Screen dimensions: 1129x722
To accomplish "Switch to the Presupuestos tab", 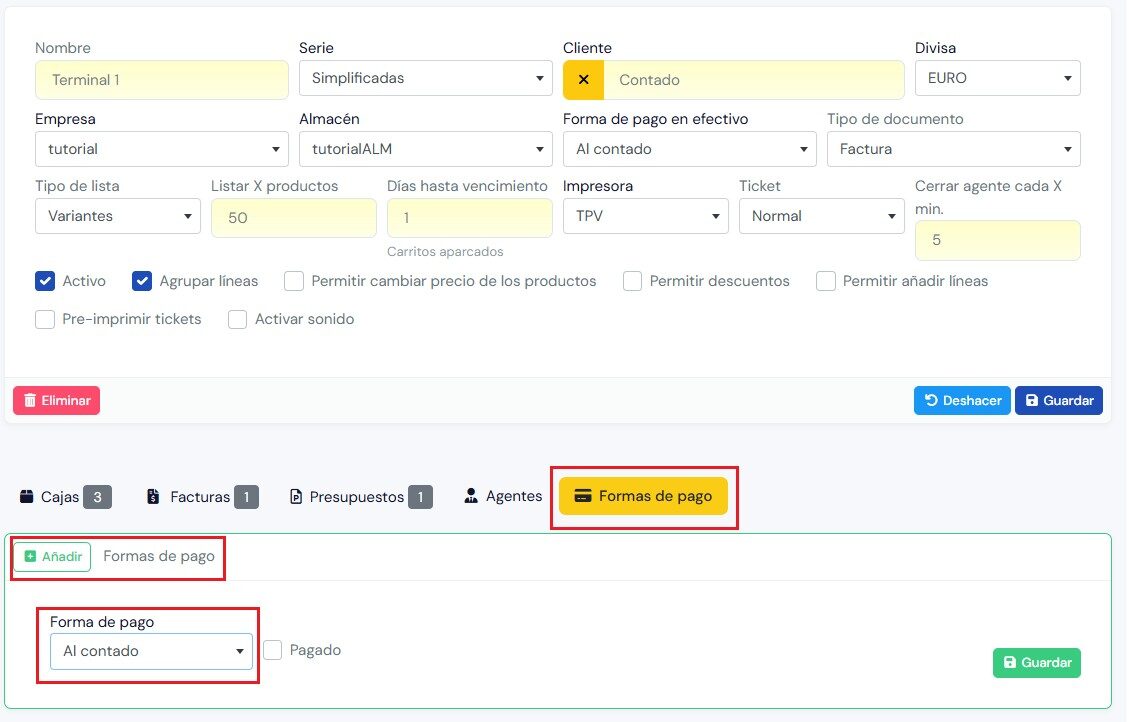I will tap(357, 497).
